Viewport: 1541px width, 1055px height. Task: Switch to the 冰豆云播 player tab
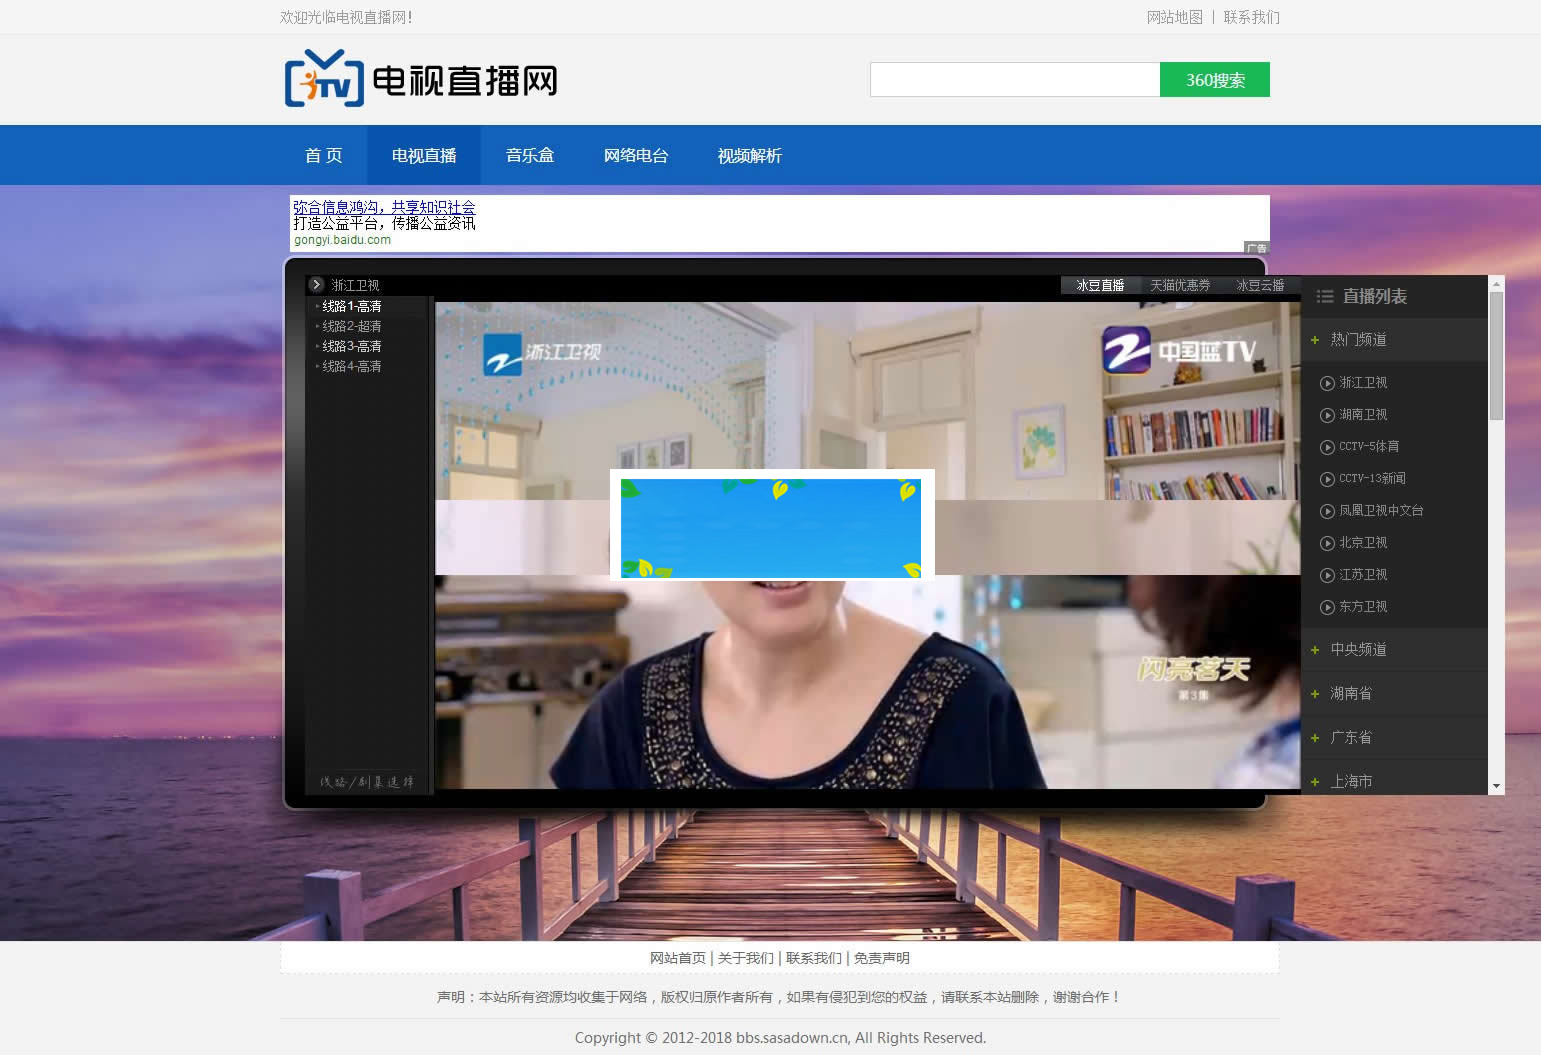pyautogui.click(x=1261, y=285)
